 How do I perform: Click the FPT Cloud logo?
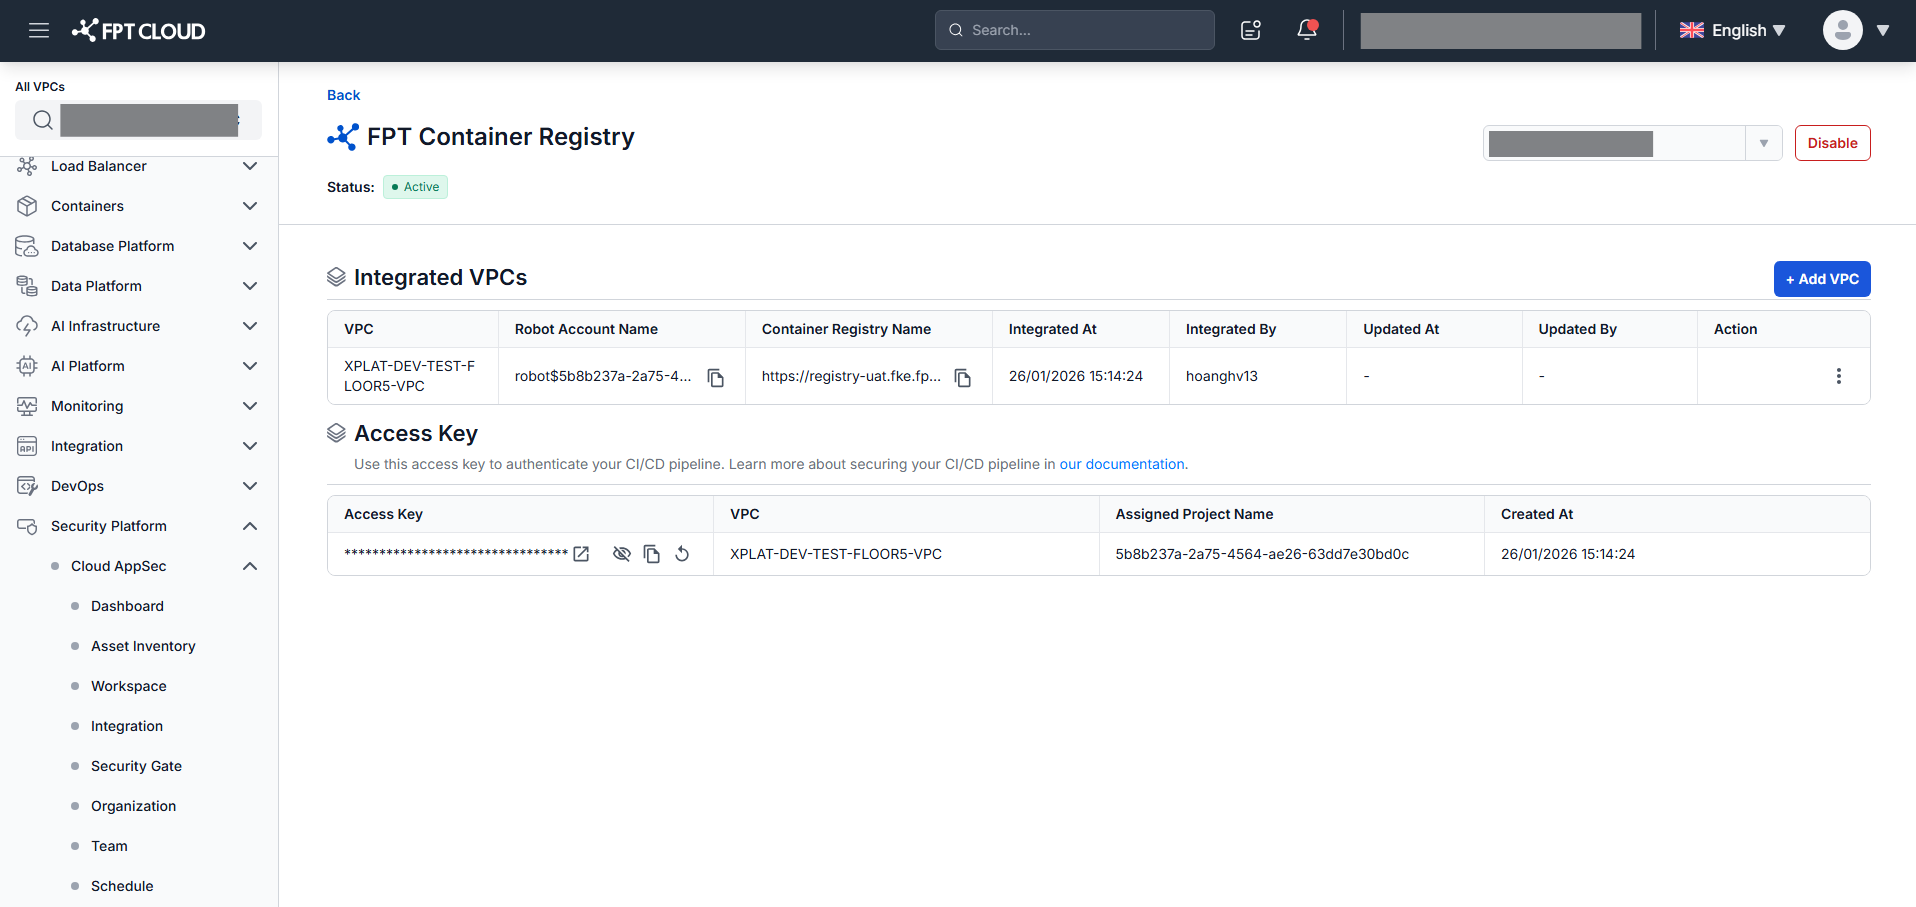point(138,30)
